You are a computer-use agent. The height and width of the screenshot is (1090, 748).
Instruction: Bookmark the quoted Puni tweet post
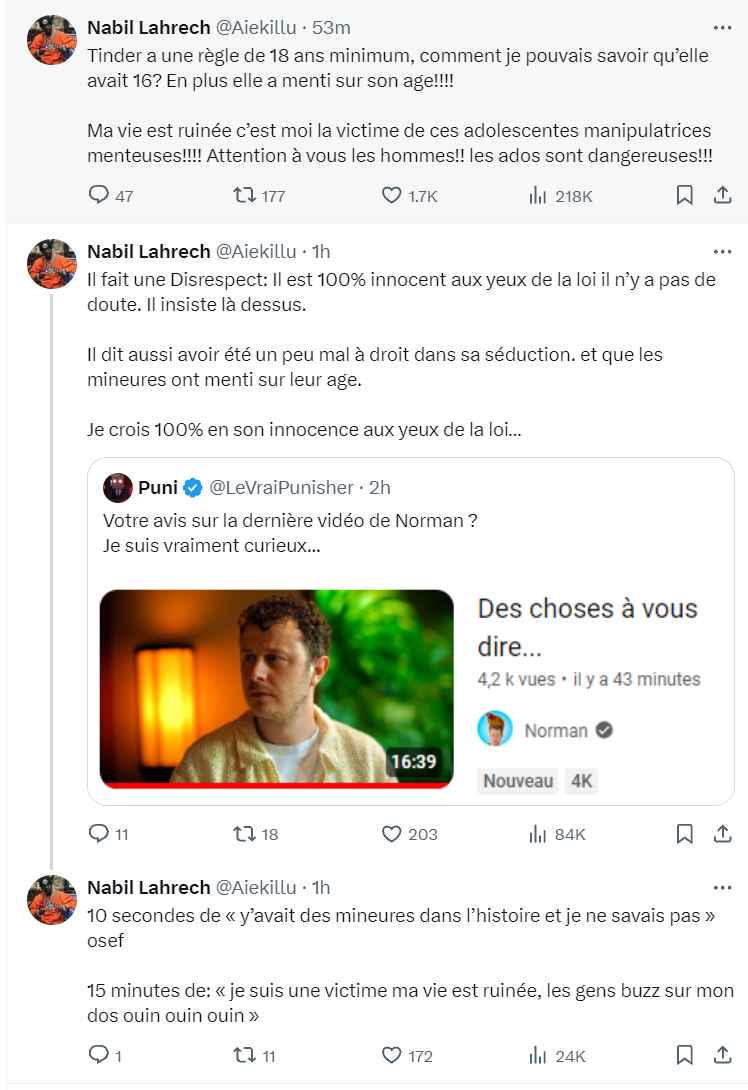pyautogui.click(x=684, y=833)
